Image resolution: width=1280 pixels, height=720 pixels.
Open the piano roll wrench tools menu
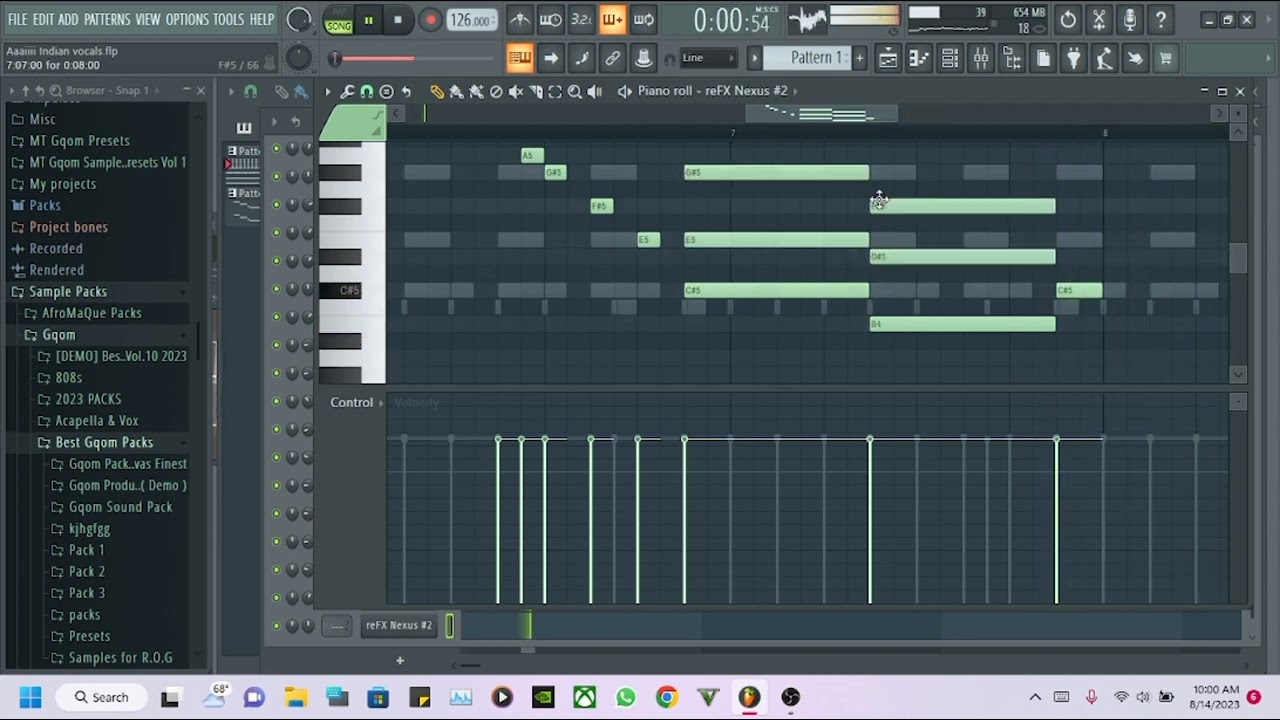(x=347, y=91)
